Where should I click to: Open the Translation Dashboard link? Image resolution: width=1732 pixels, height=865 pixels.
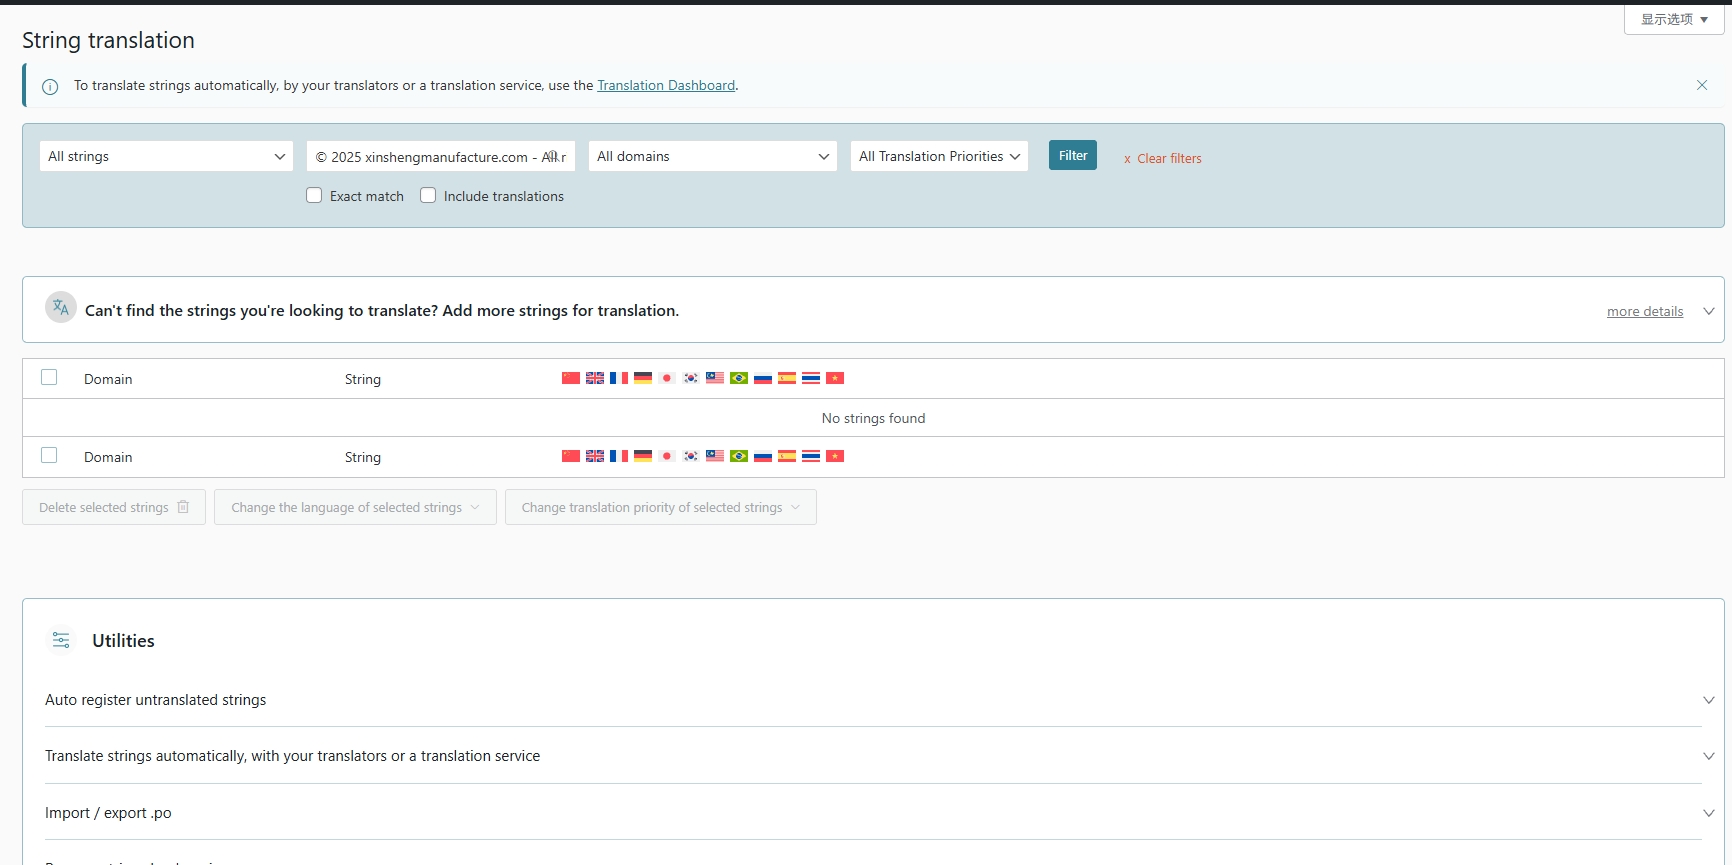(666, 85)
